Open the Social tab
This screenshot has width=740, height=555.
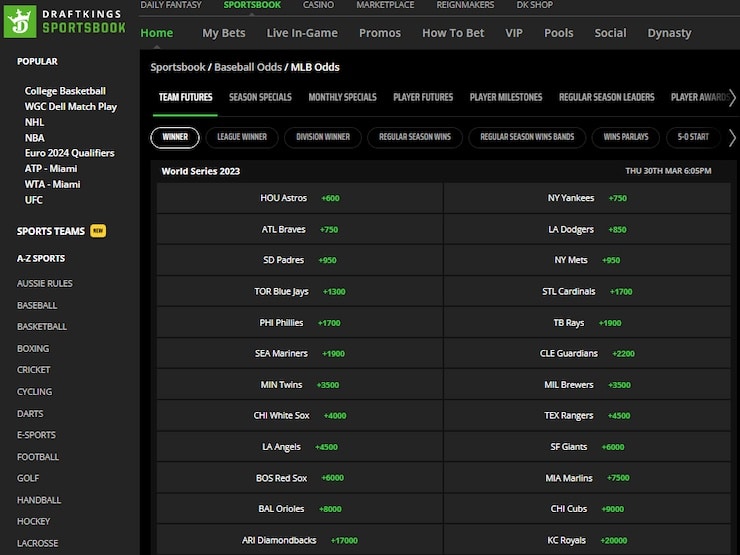pos(610,33)
